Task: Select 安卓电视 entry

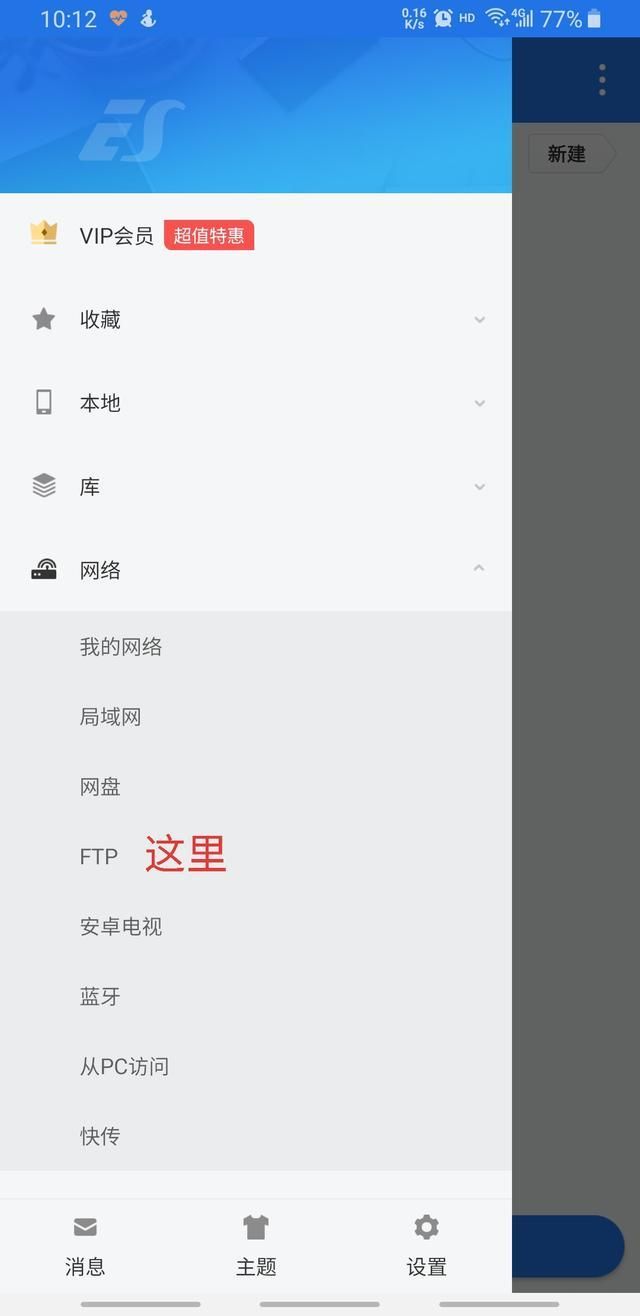Action: click(121, 927)
